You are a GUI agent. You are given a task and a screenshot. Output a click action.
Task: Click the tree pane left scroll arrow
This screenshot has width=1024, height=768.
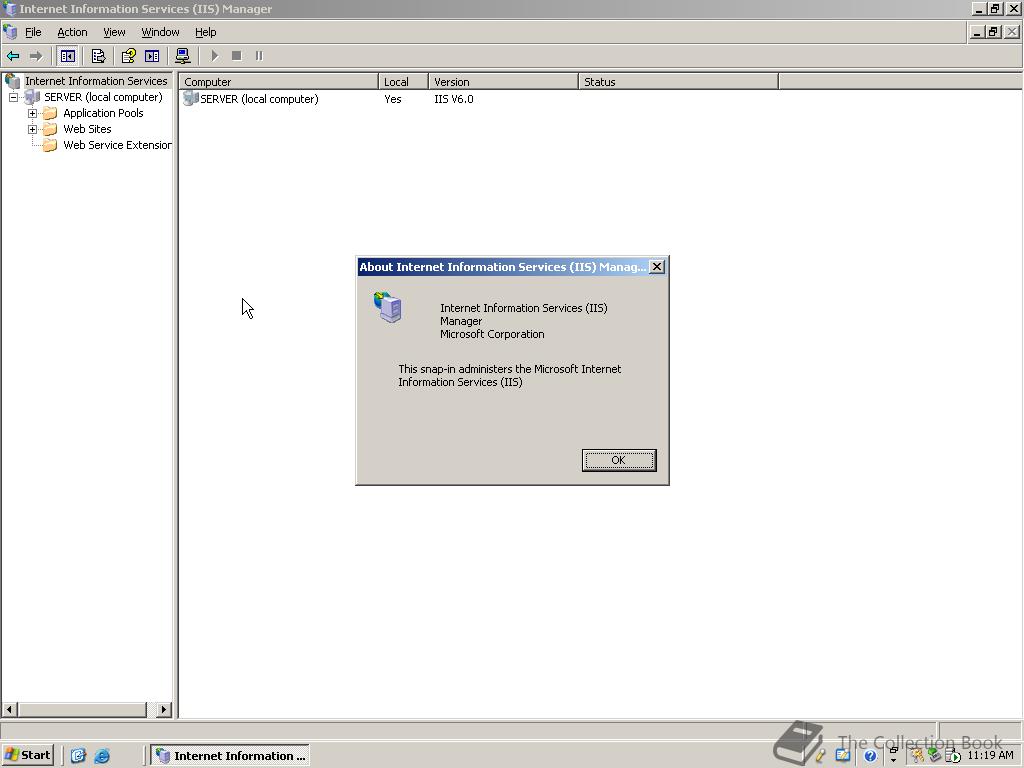(x=9, y=709)
